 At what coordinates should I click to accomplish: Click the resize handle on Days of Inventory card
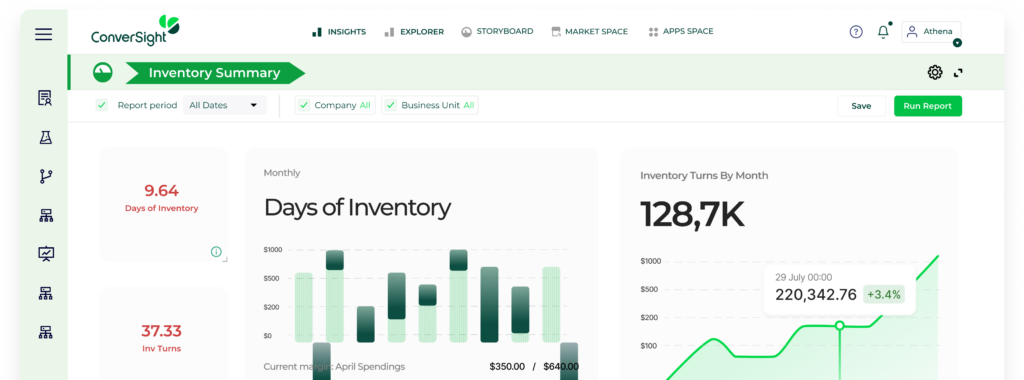click(x=225, y=259)
